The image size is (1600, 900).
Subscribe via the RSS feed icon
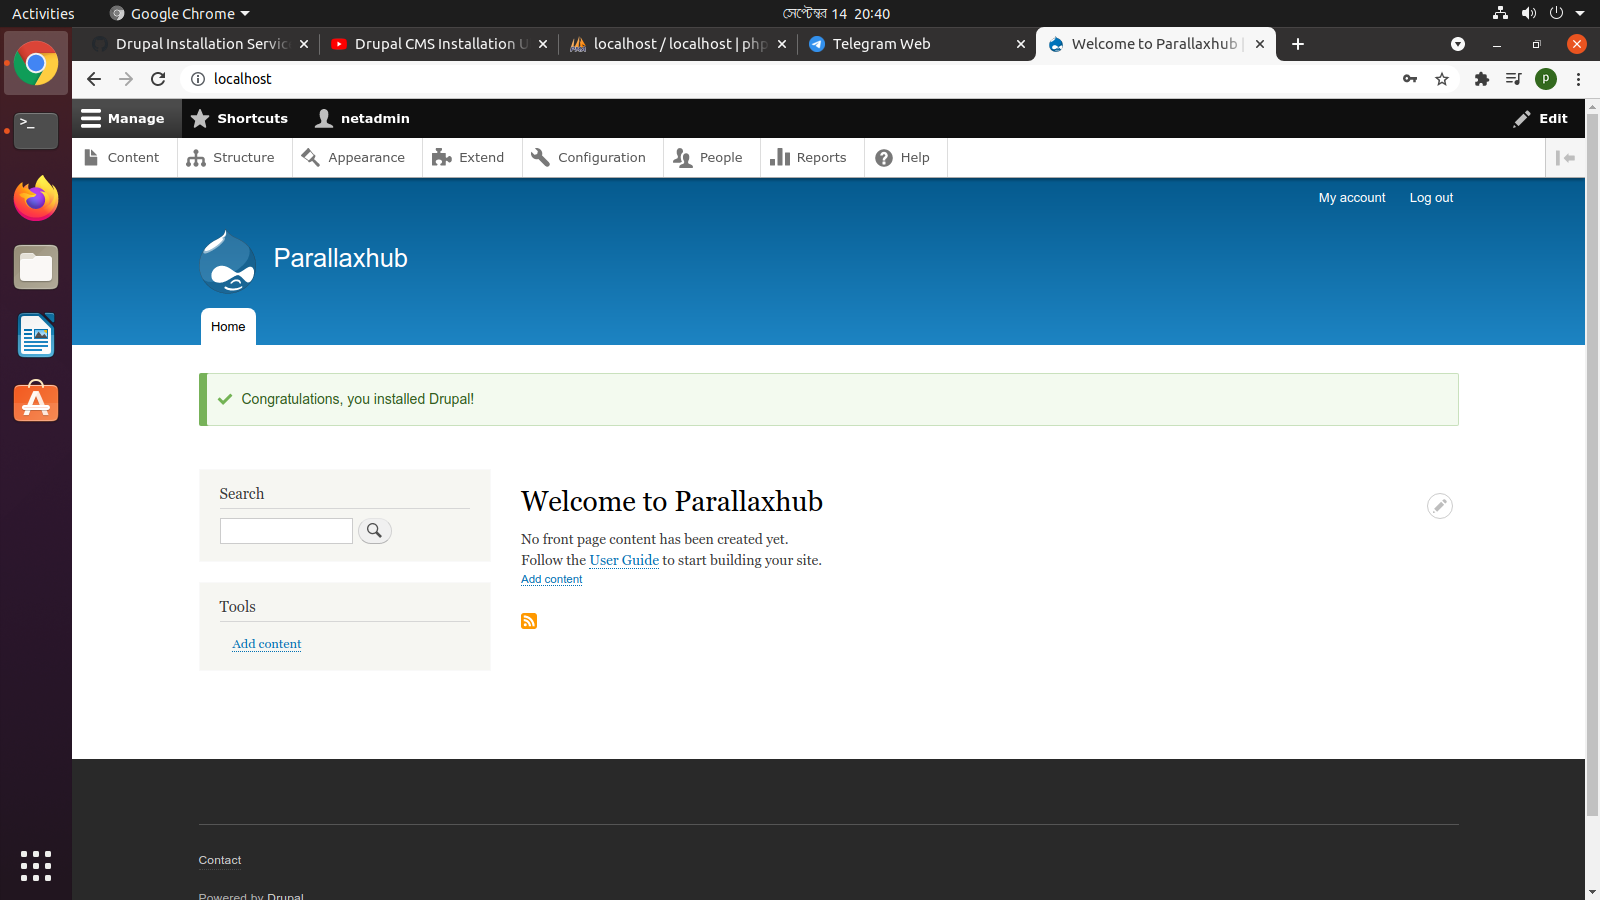tap(528, 621)
